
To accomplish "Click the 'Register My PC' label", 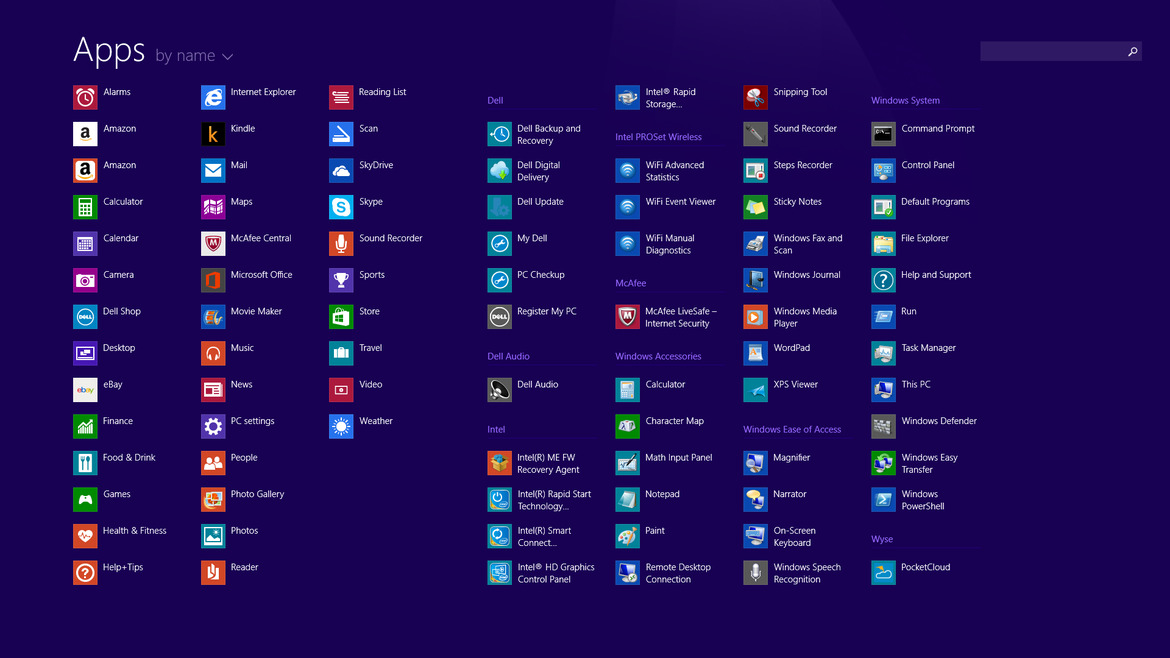I will point(546,311).
